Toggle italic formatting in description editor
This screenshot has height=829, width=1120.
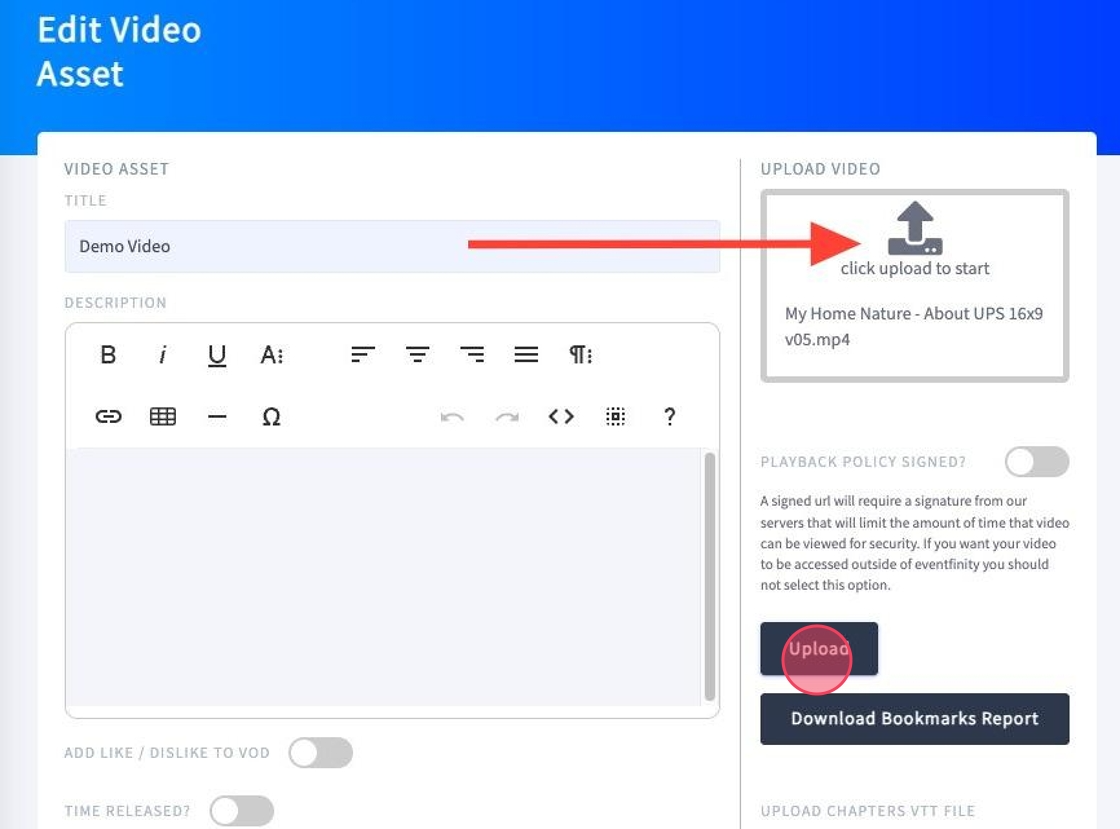coord(163,355)
